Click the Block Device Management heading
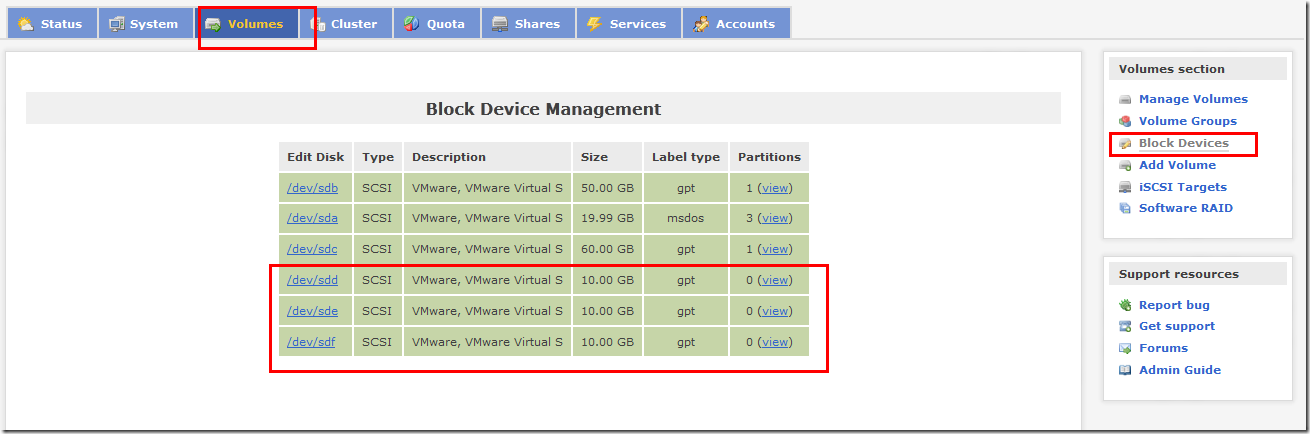Image resolution: width=1310 pixels, height=434 pixels. (x=543, y=109)
